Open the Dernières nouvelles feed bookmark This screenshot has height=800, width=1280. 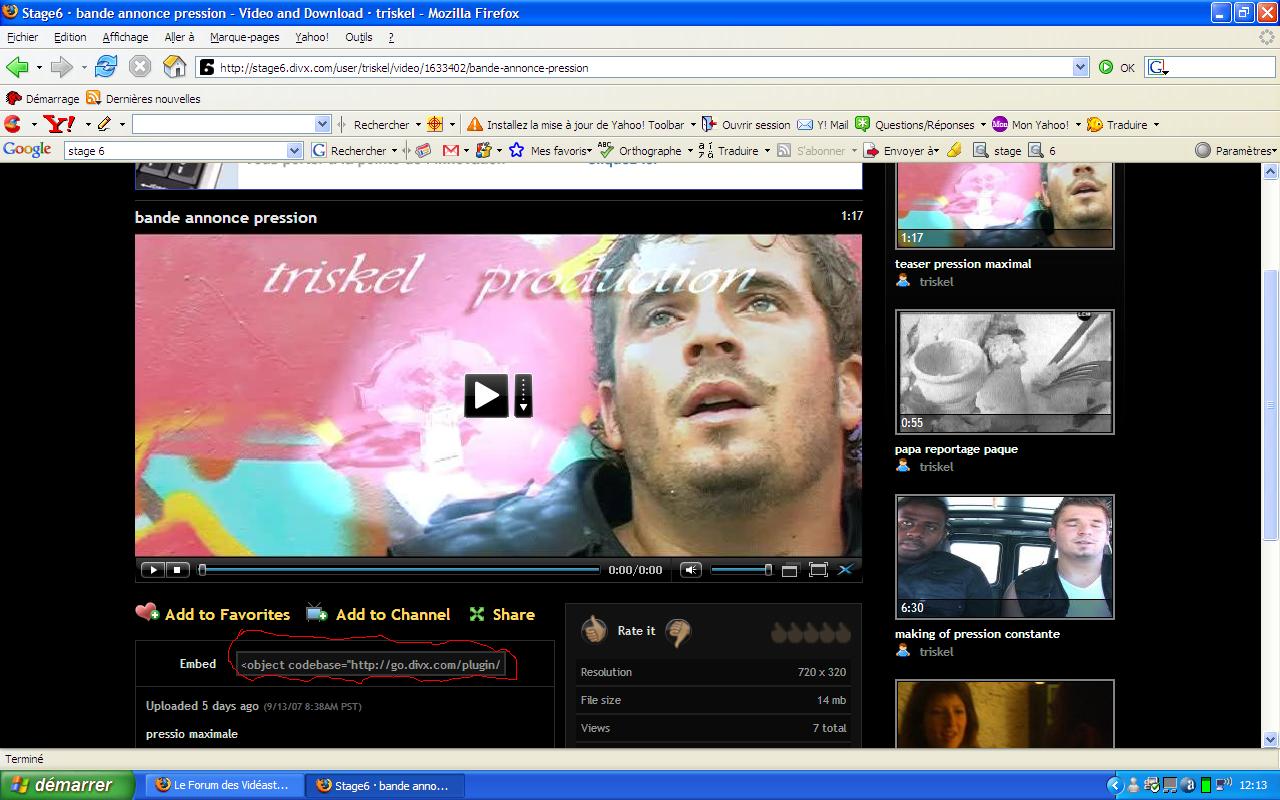pyautogui.click(x=143, y=98)
